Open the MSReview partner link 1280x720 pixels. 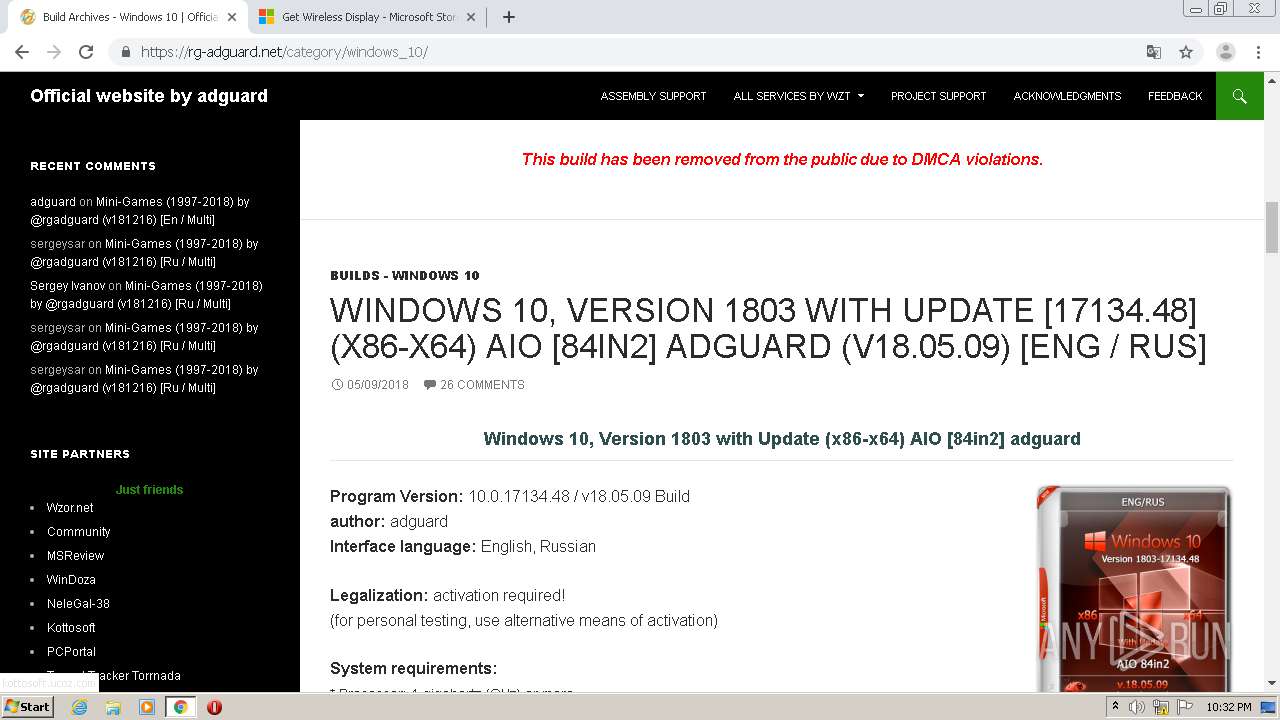75,556
